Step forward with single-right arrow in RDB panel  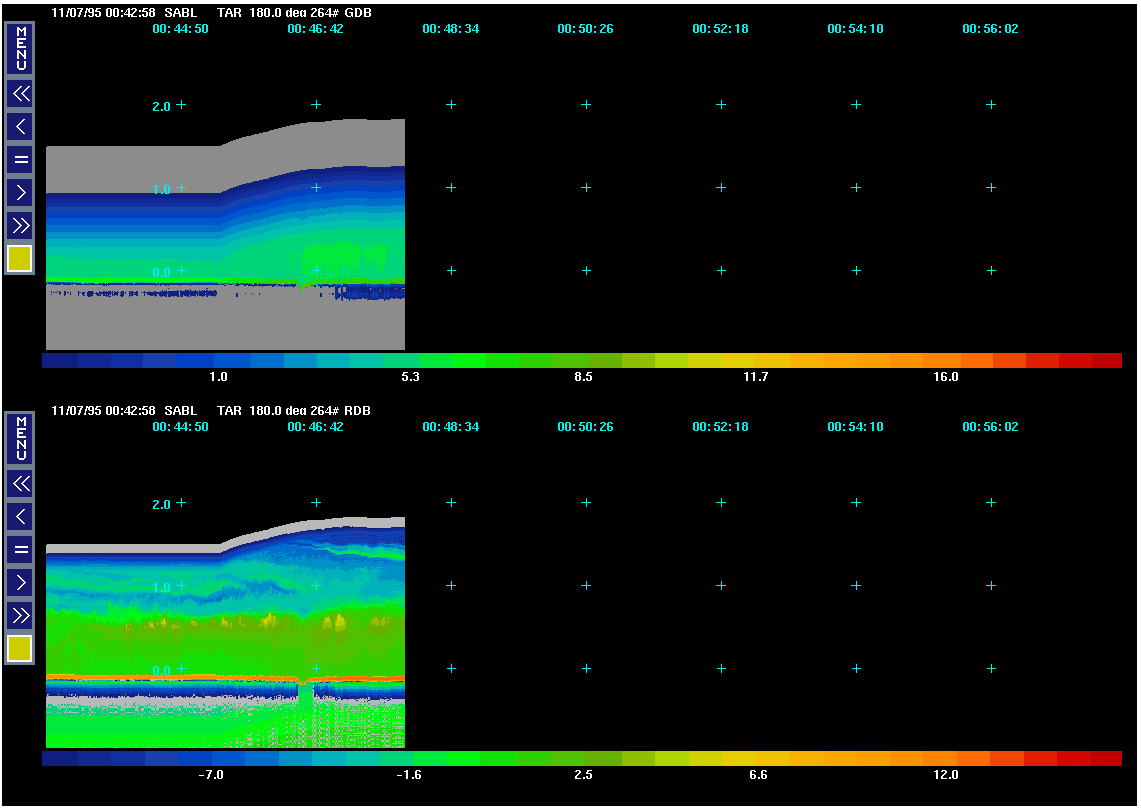click(x=20, y=582)
